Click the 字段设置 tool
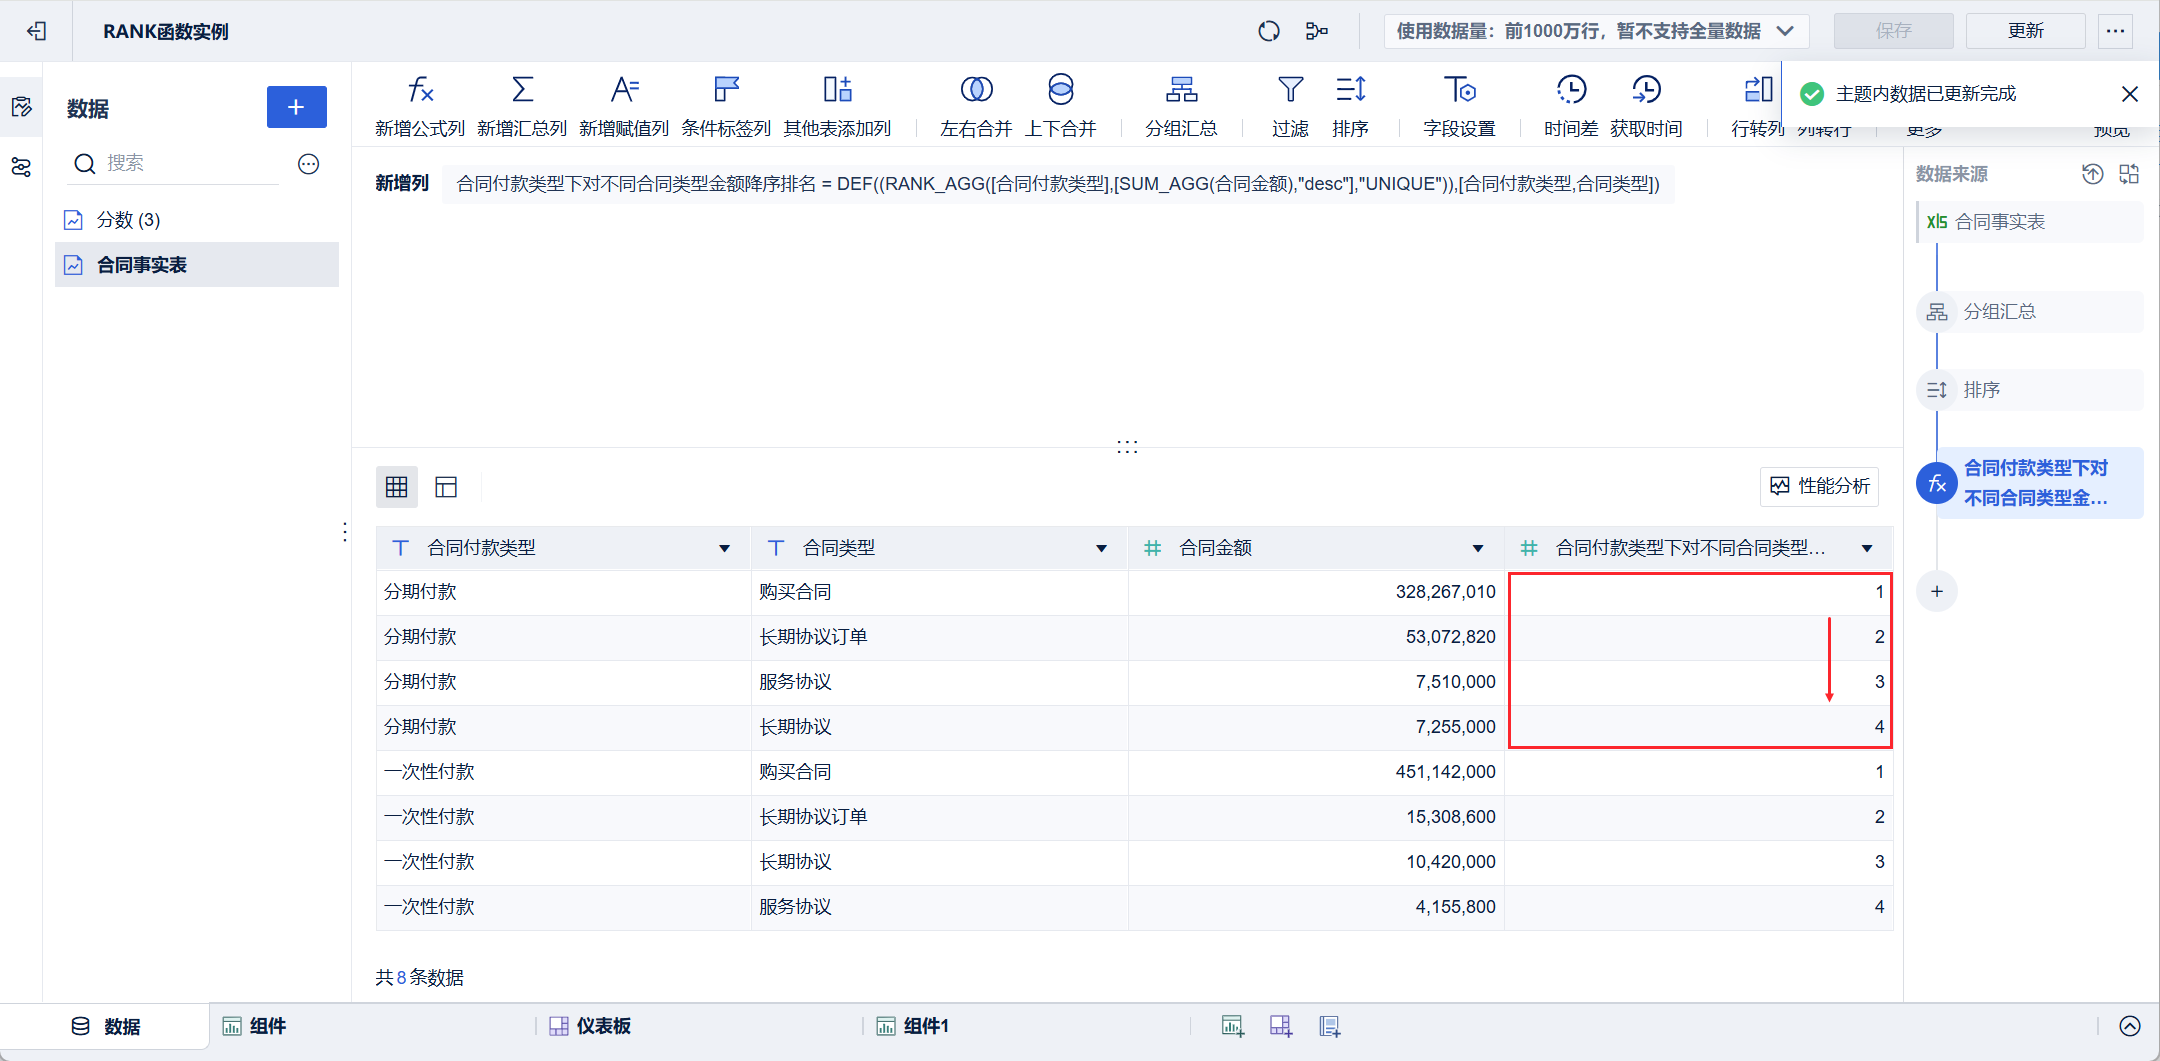Viewport: 2160px width, 1061px height. (1459, 105)
